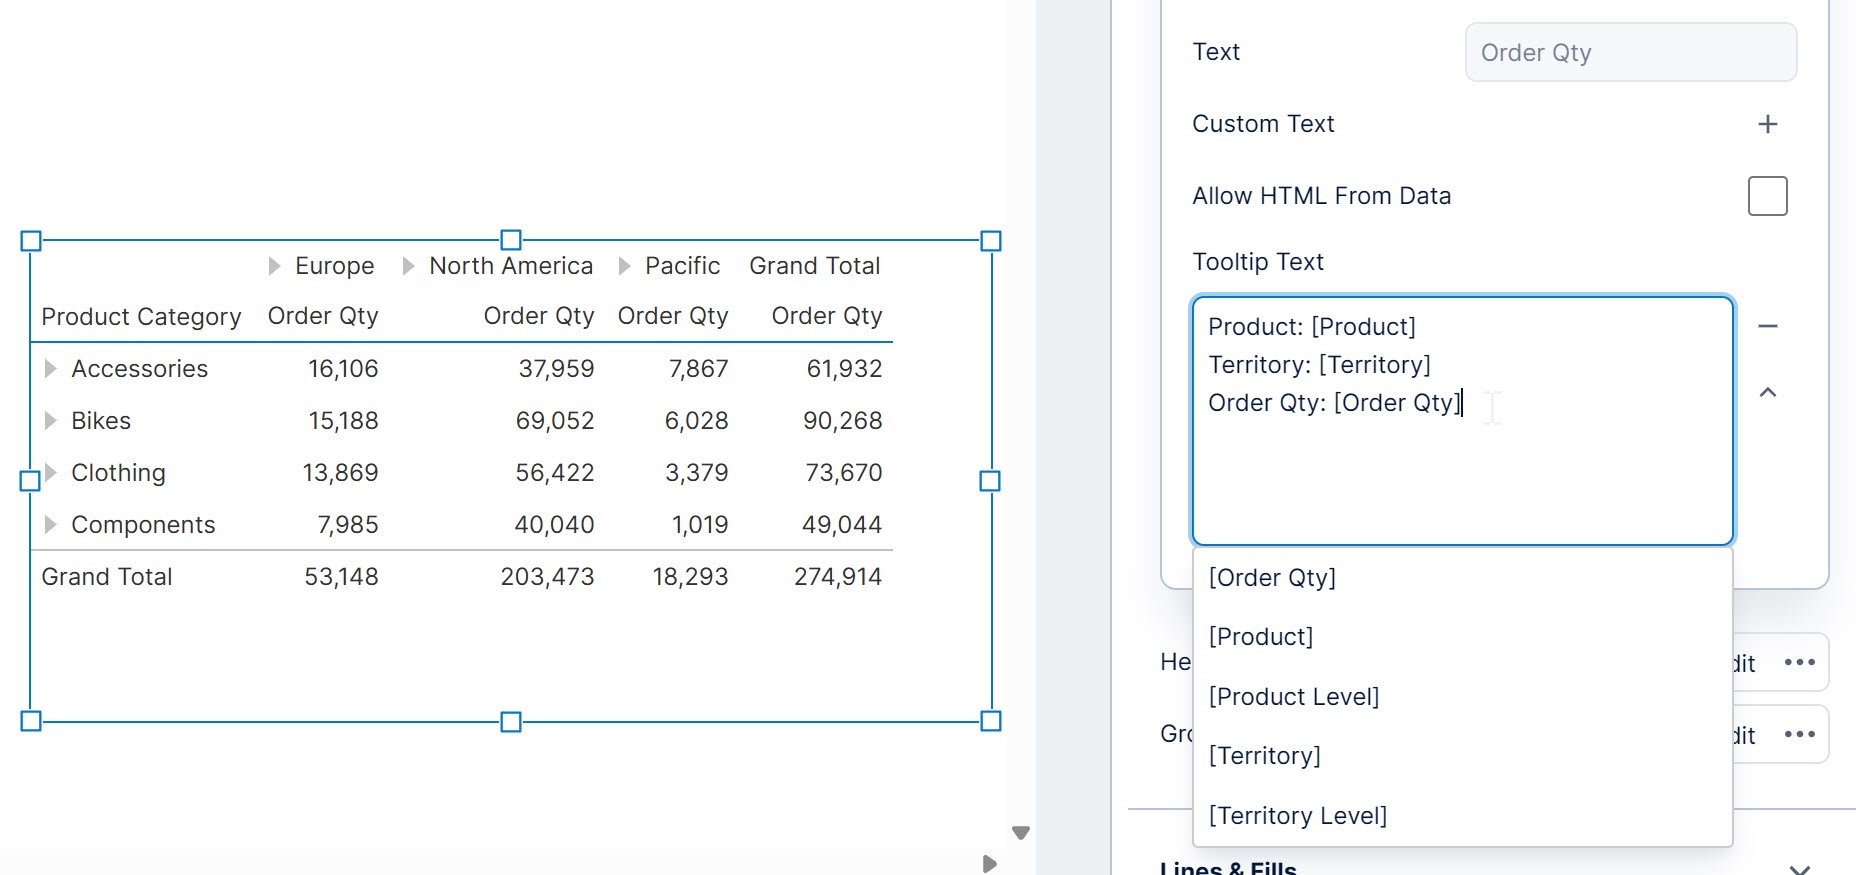
Task: Click the minus icon beside Tooltip Text box
Action: (x=1767, y=326)
